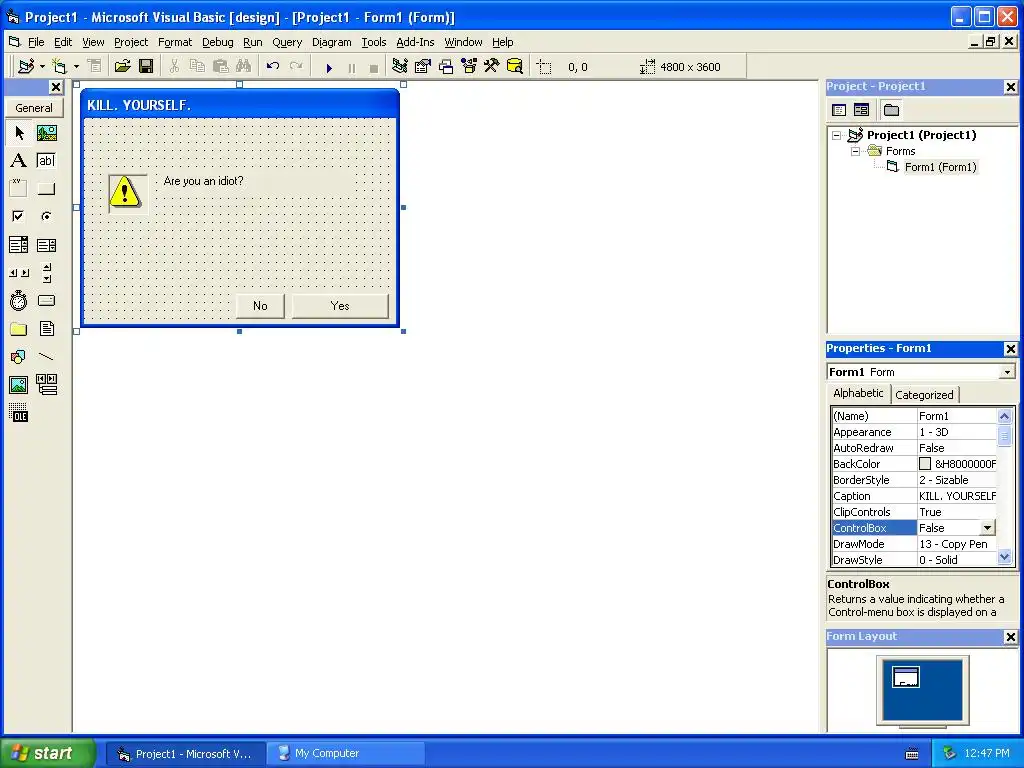Open the Add Project dropdown arrow
1024x768 pixels.
[42, 67]
